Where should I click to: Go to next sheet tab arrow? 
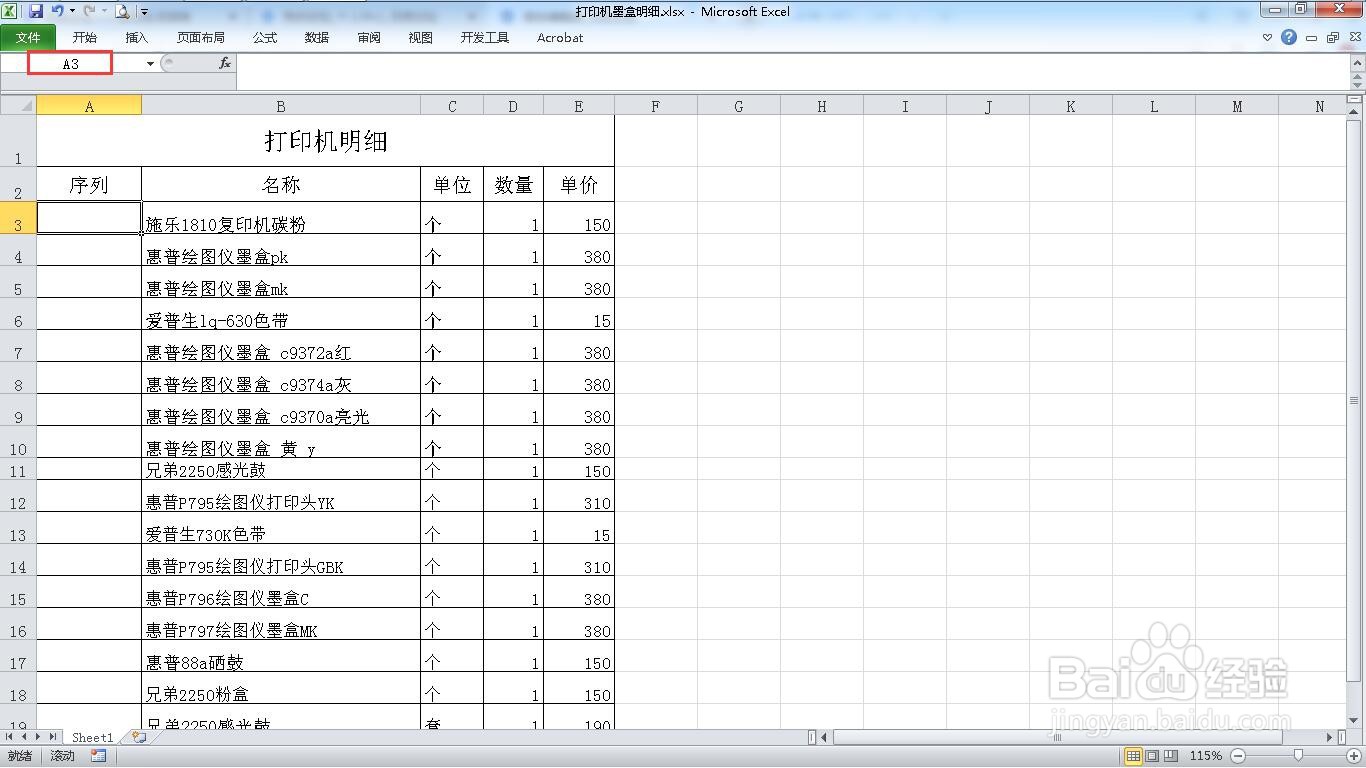39,737
